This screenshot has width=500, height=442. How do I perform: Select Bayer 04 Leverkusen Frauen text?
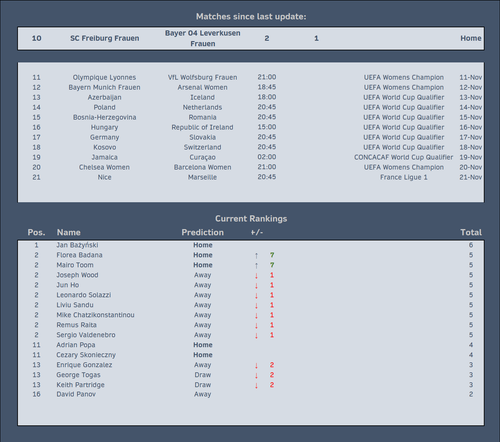203,38
